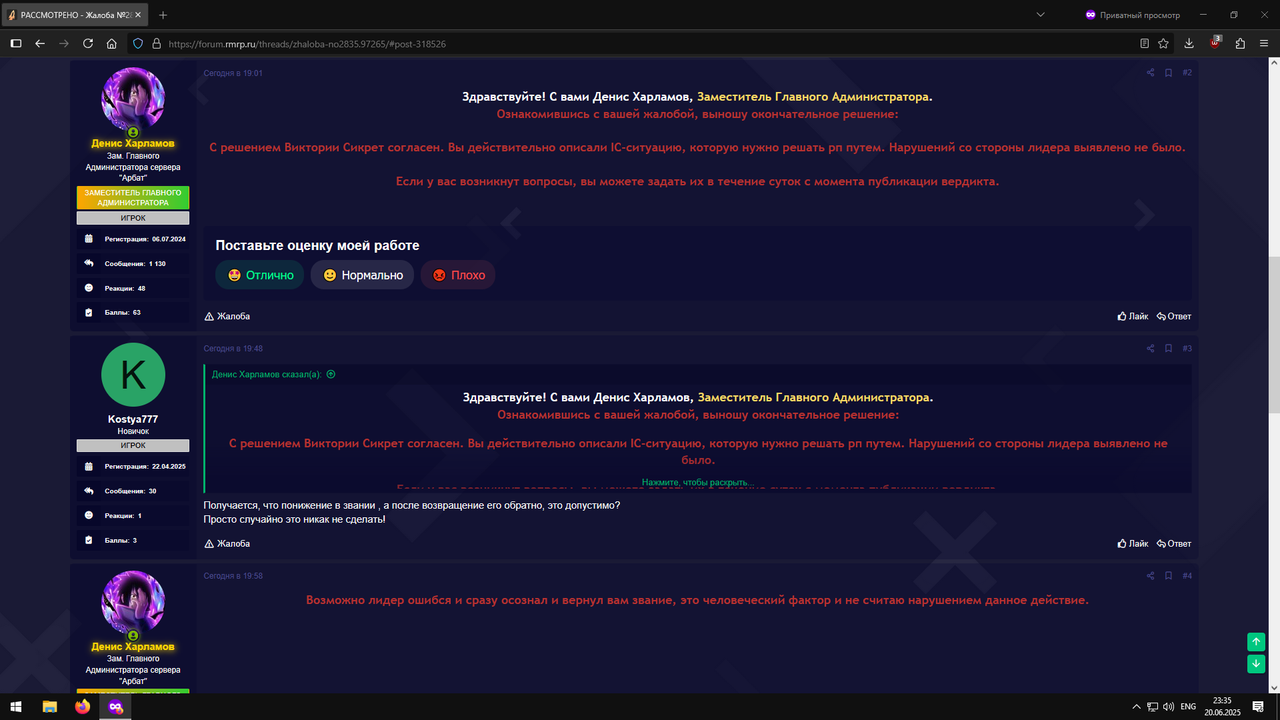
Task: Bookmark post #2 via the bookmark icon
Action: pos(1168,72)
